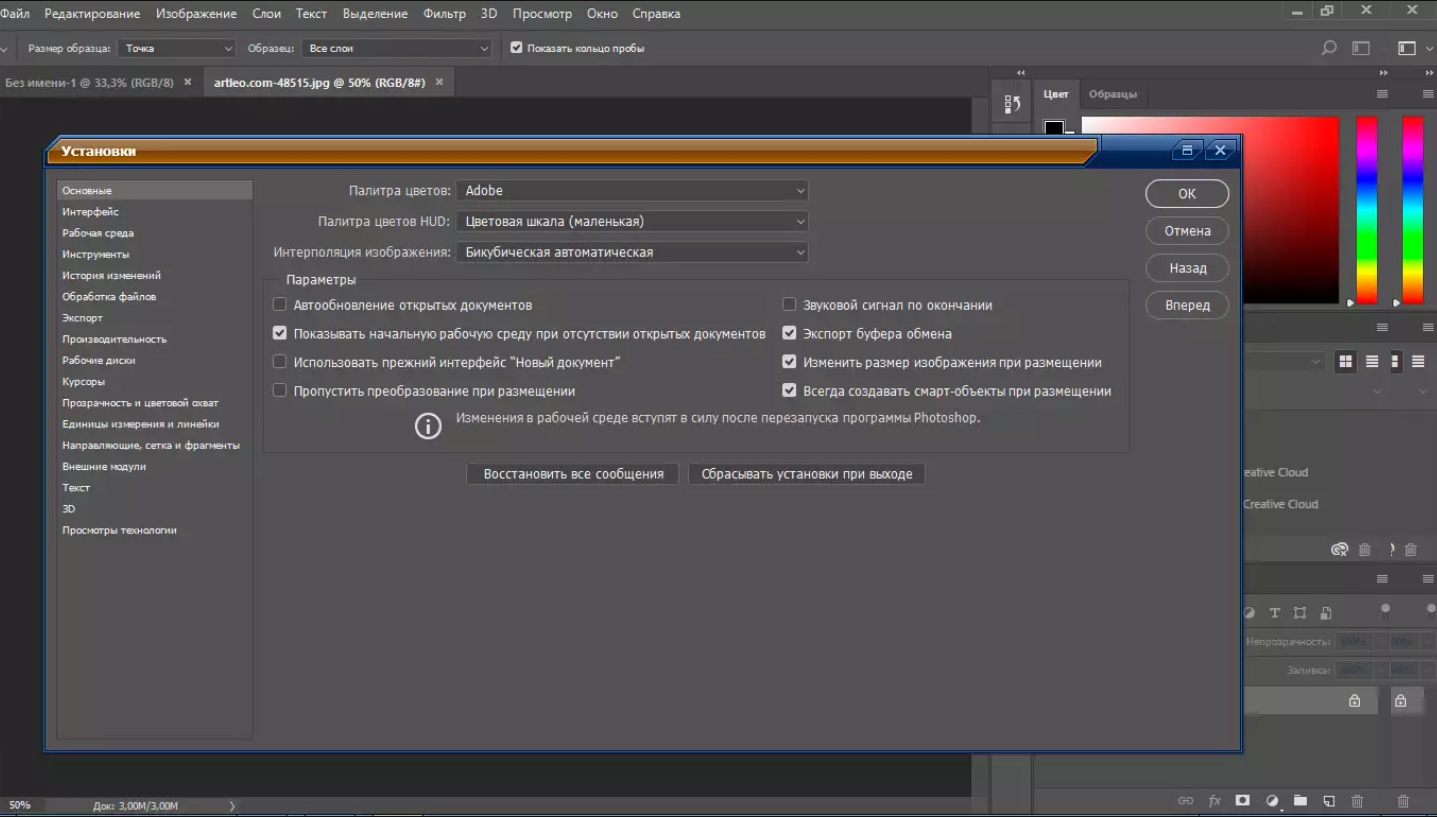Viewport: 1437px width, 817px height.
Task: Click Сбрасывать установки при выходе button
Action: (807, 474)
